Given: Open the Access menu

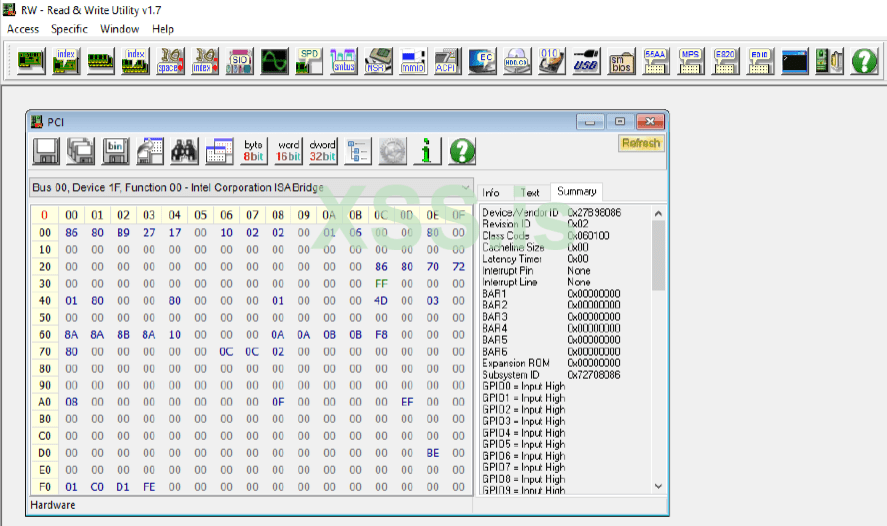Looking at the screenshot, I should (23, 29).
